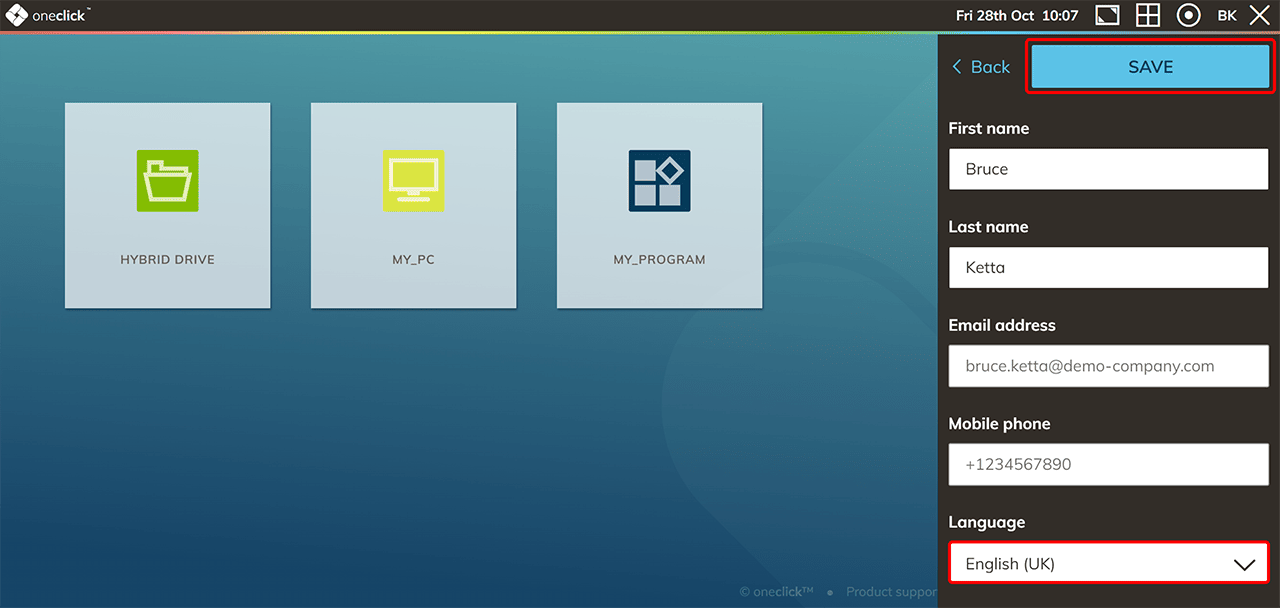Click the Mobile phone input field
The height and width of the screenshot is (608, 1280).
pyautogui.click(x=1108, y=464)
